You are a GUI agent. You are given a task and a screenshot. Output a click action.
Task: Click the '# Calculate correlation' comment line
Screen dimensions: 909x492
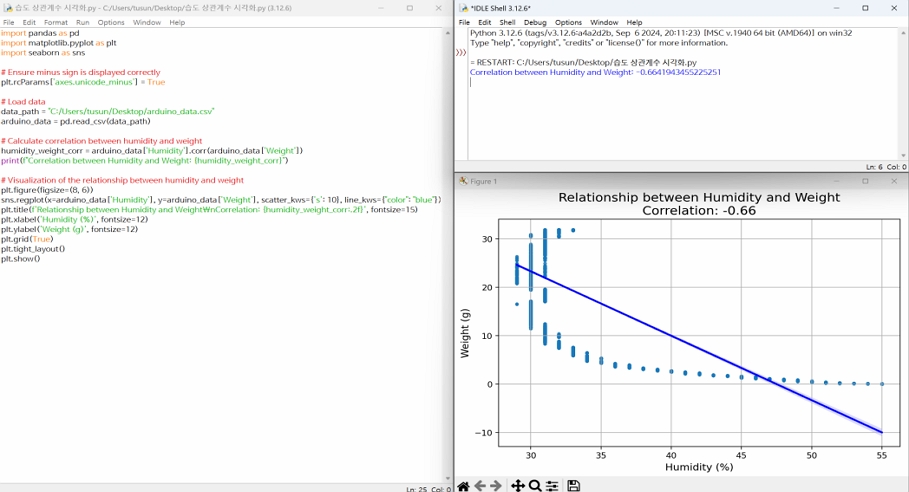click(x=101, y=141)
